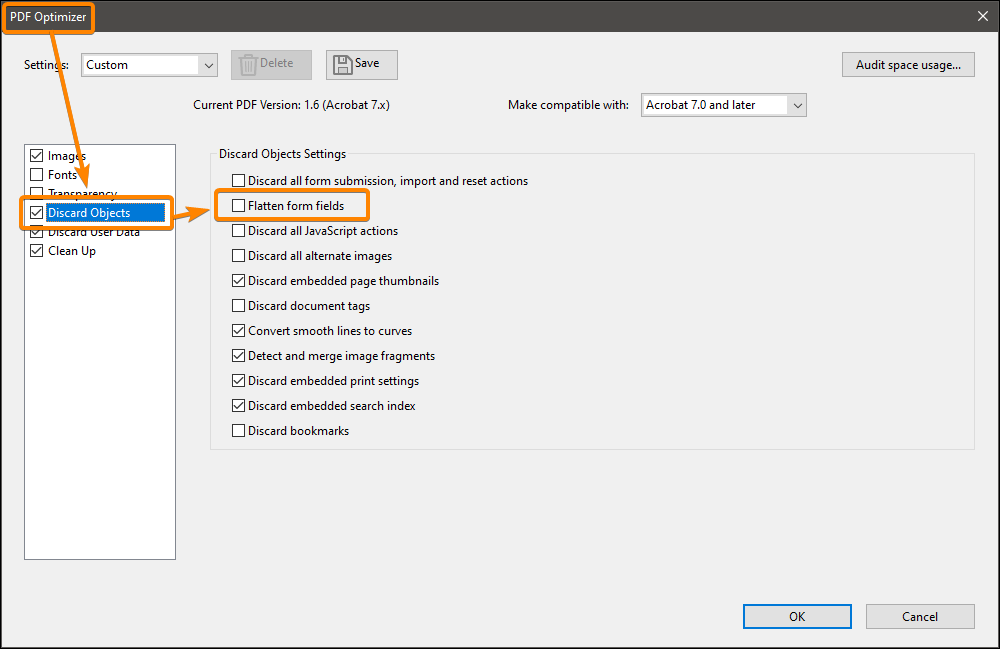Image resolution: width=1000 pixels, height=649 pixels.
Task: Open the Make compatible with dropdown
Action: point(722,104)
